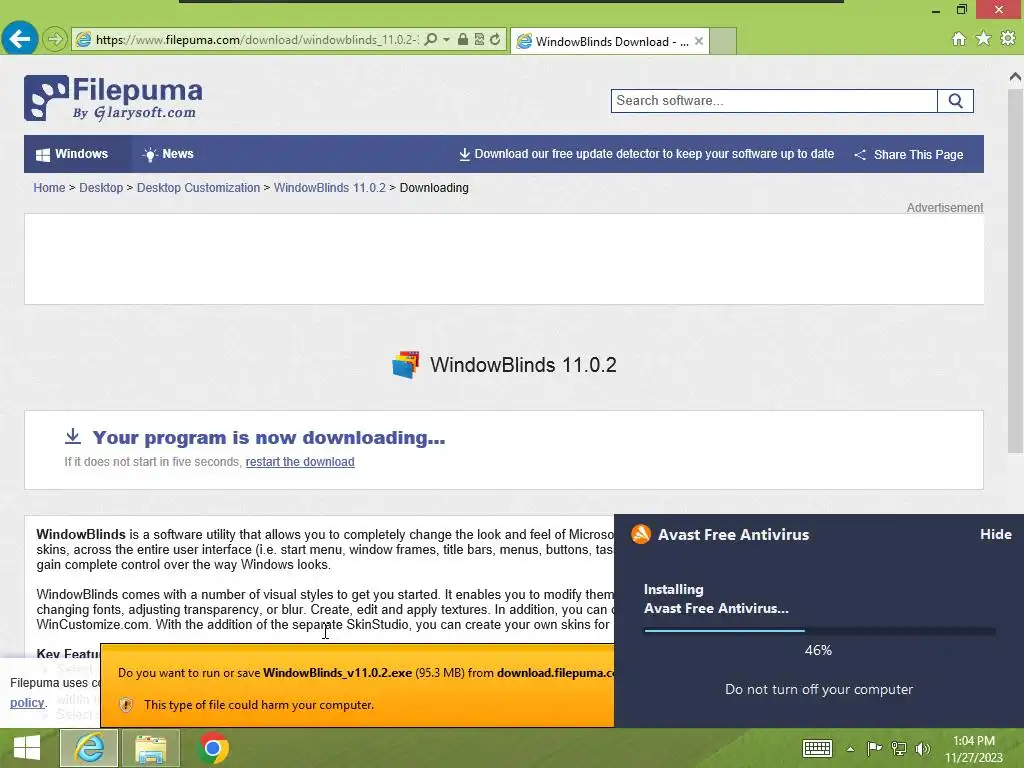The image size is (1024, 768).
Task: Go to Home breadcrumb link
Action: (x=49, y=187)
